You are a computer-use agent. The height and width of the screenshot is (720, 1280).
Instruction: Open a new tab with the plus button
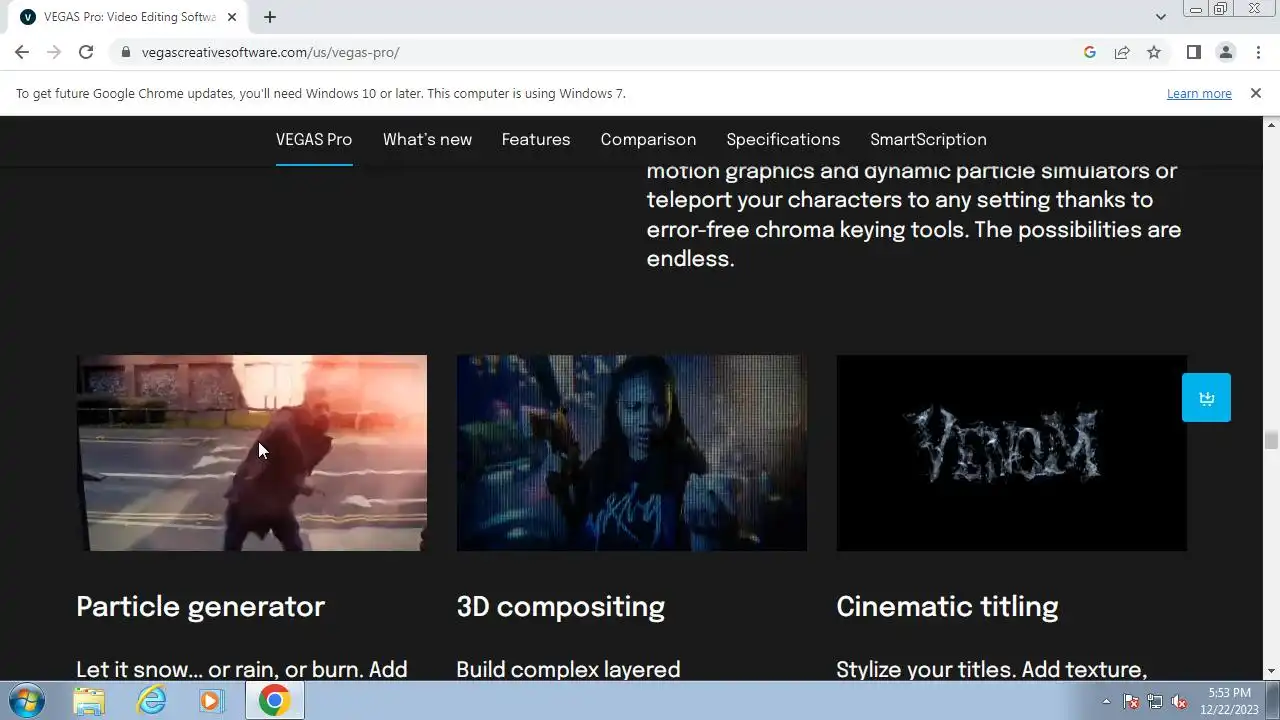click(x=270, y=17)
